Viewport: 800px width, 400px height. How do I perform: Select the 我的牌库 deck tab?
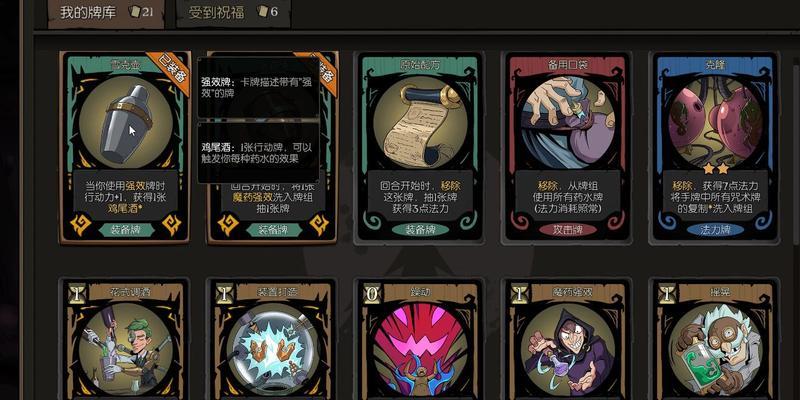106,13
